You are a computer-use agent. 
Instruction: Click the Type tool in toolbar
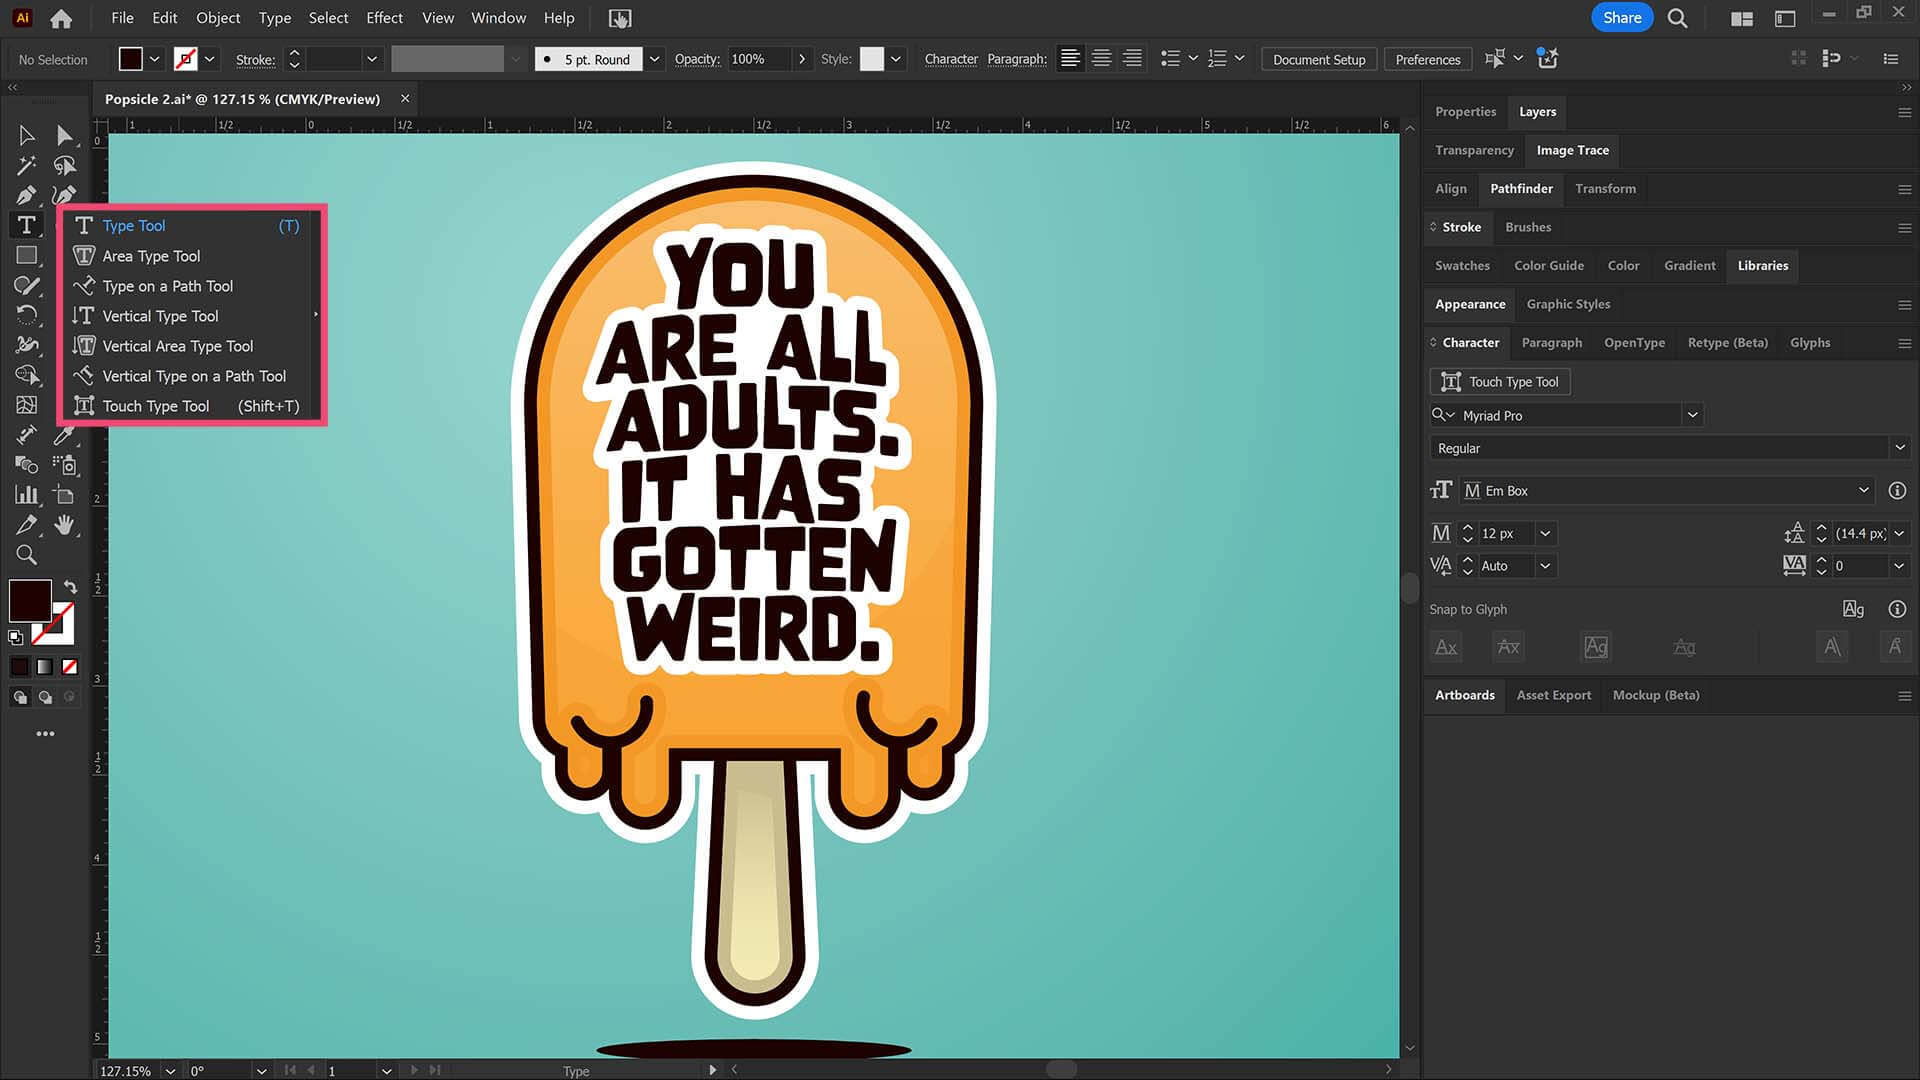[x=27, y=225]
